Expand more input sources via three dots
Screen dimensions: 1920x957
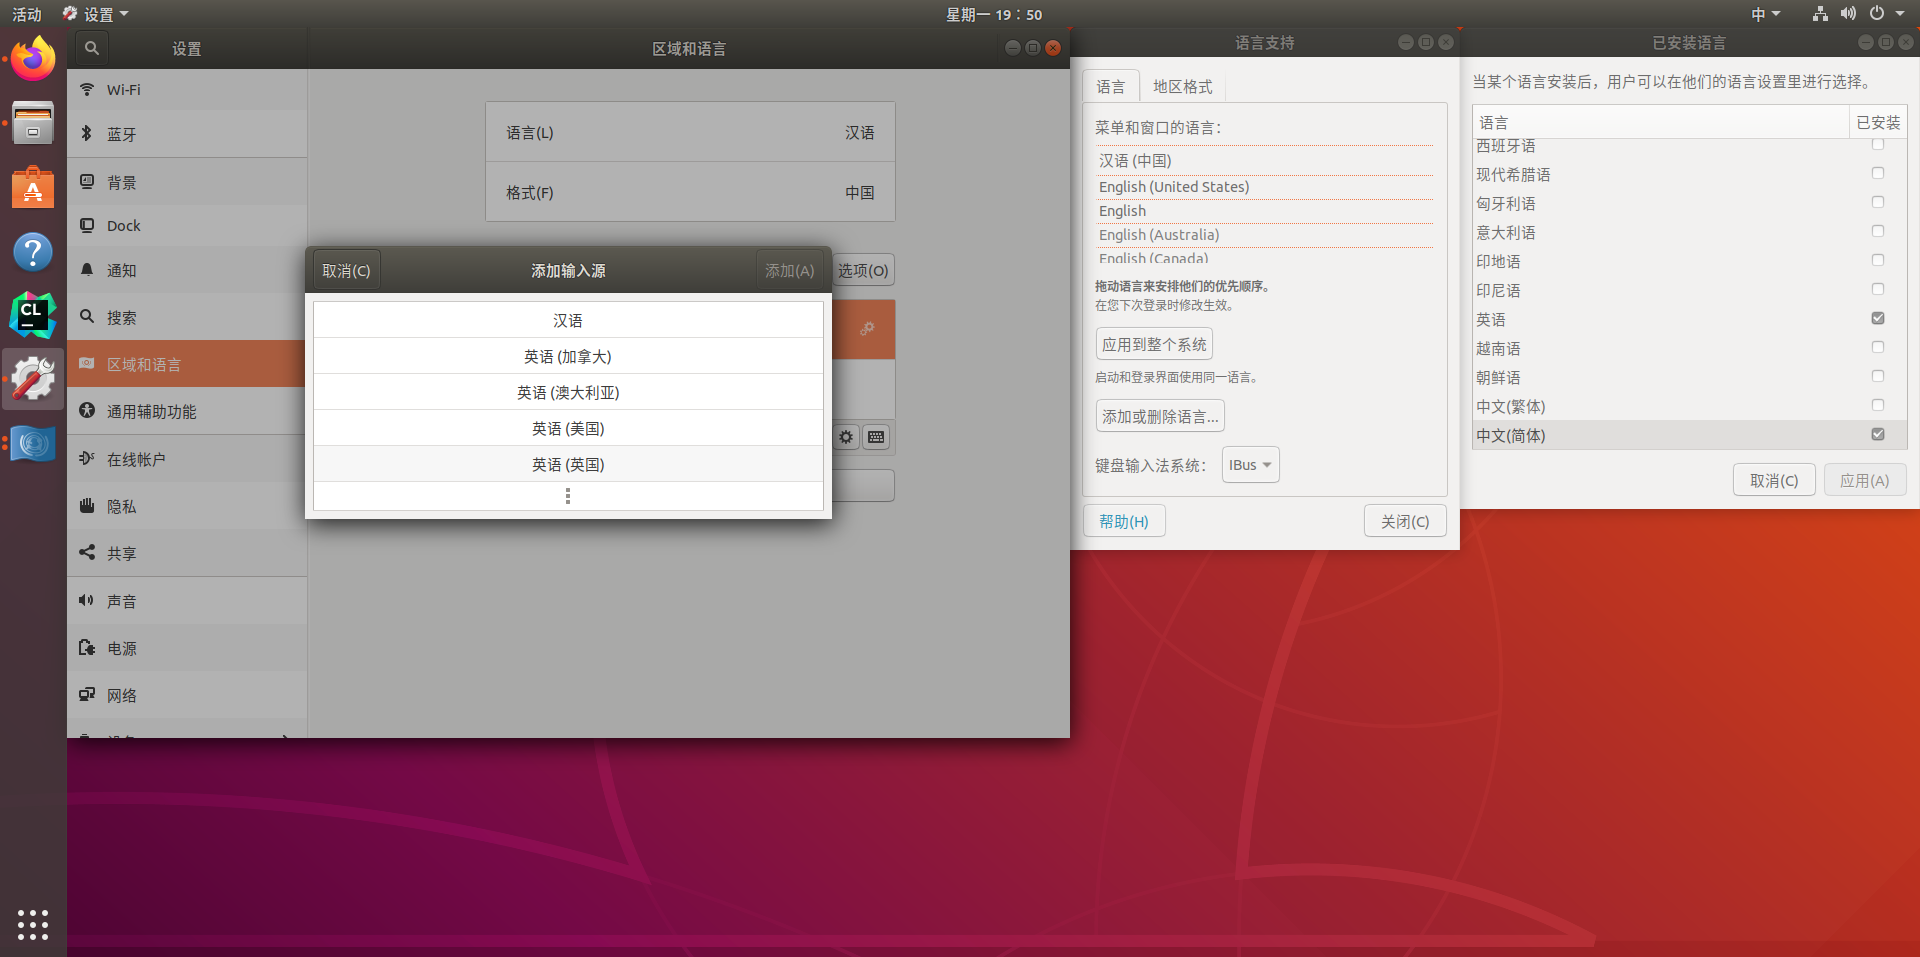pyautogui.click(x=568, y=496)
